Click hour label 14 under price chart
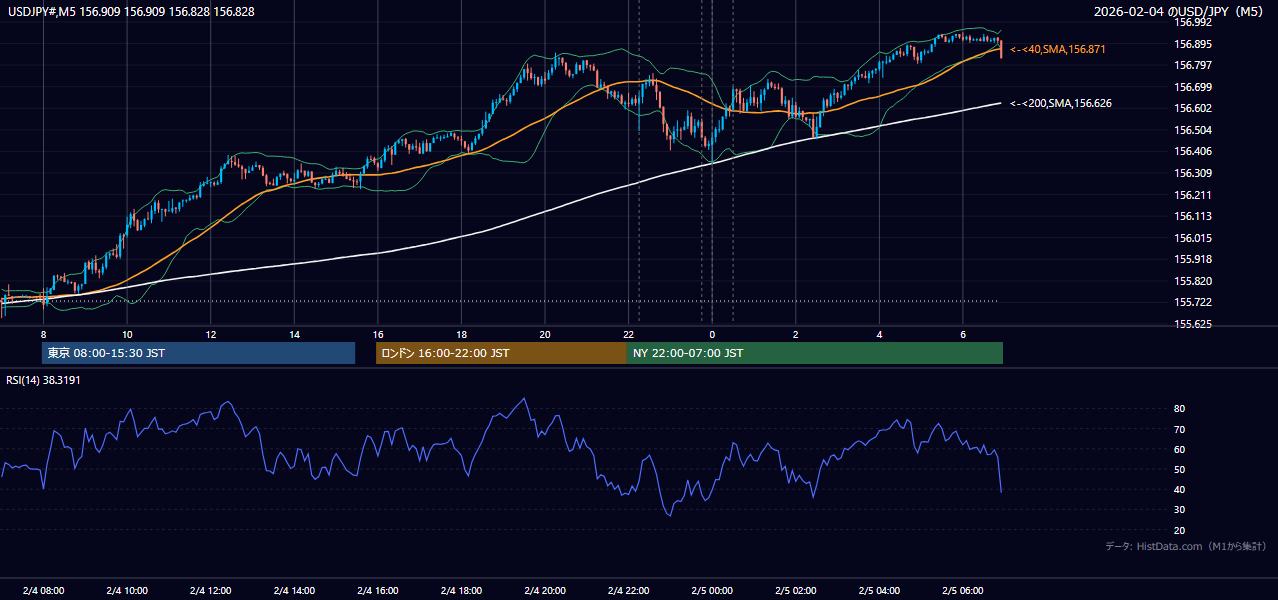 (294, 334)
